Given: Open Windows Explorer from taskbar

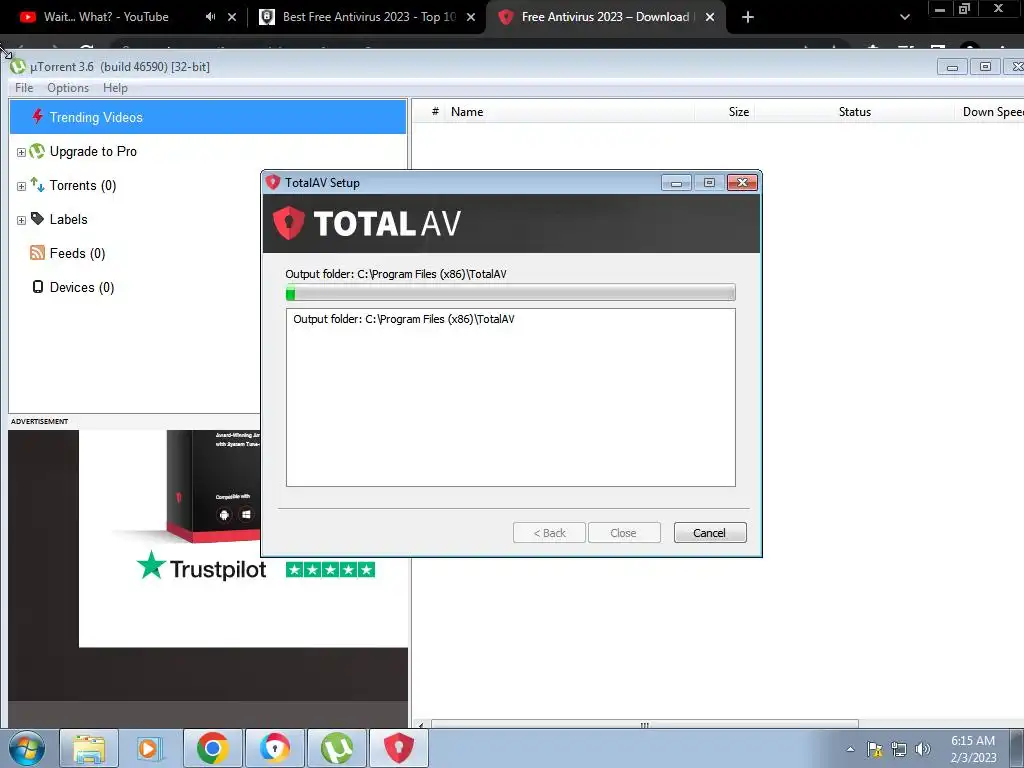Looking at the screenshot, I should 89,748.
